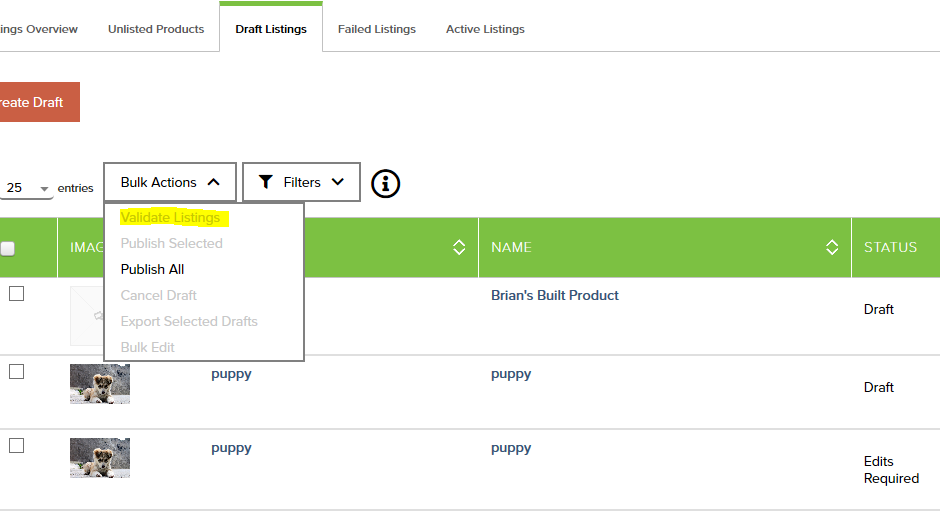Check the Edits Required puppy row checkbox
The height and width of the screenshot is (512, 940).
(x=17, y=445)
